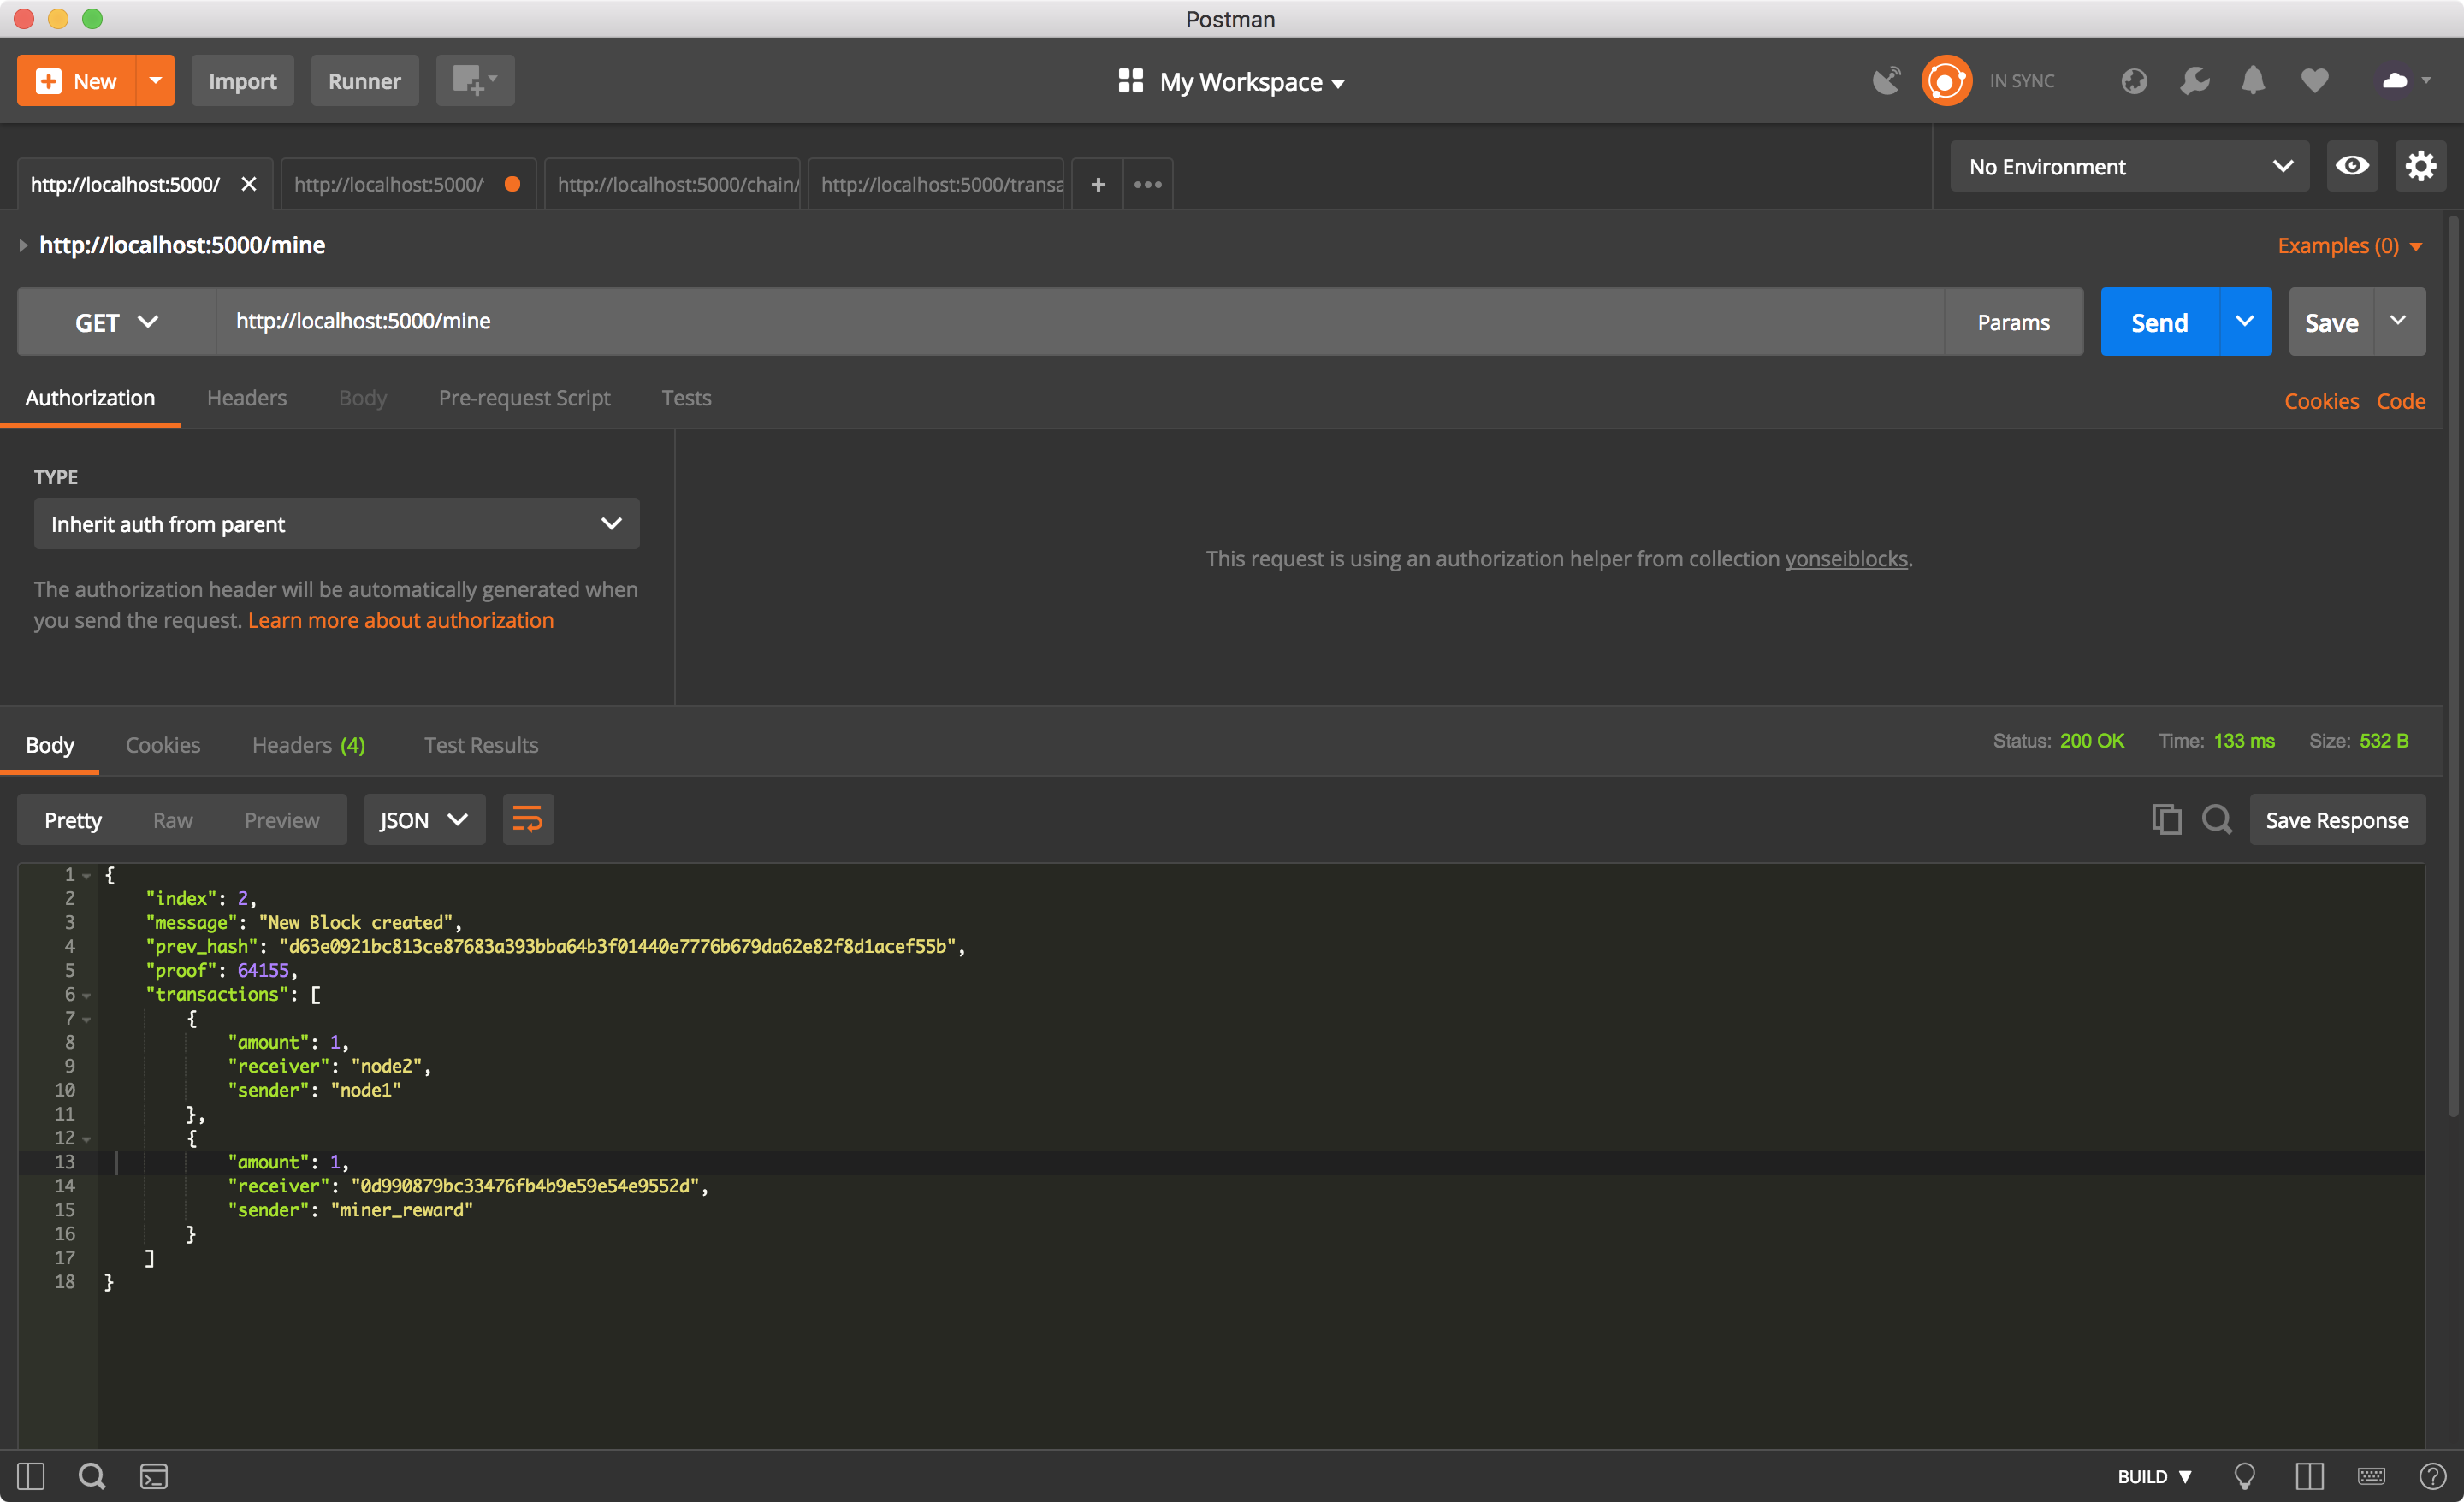Image resolution: width=2464 pixels, height=1502 pixels.
Task: Open help question mark icon
Action: (x=2432, y=1476)
